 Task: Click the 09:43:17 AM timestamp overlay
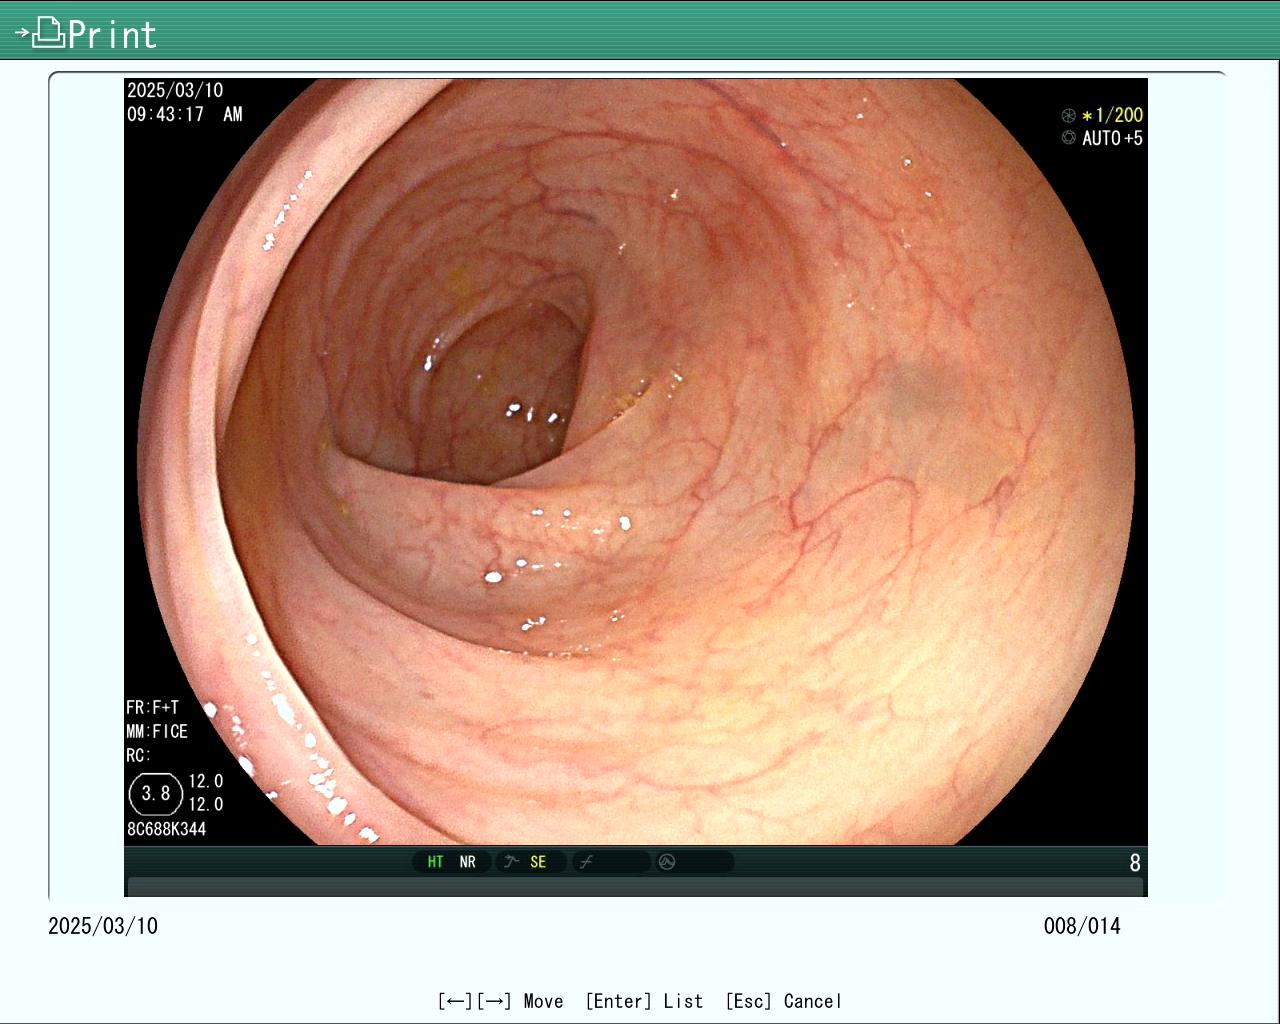point(185,114)
